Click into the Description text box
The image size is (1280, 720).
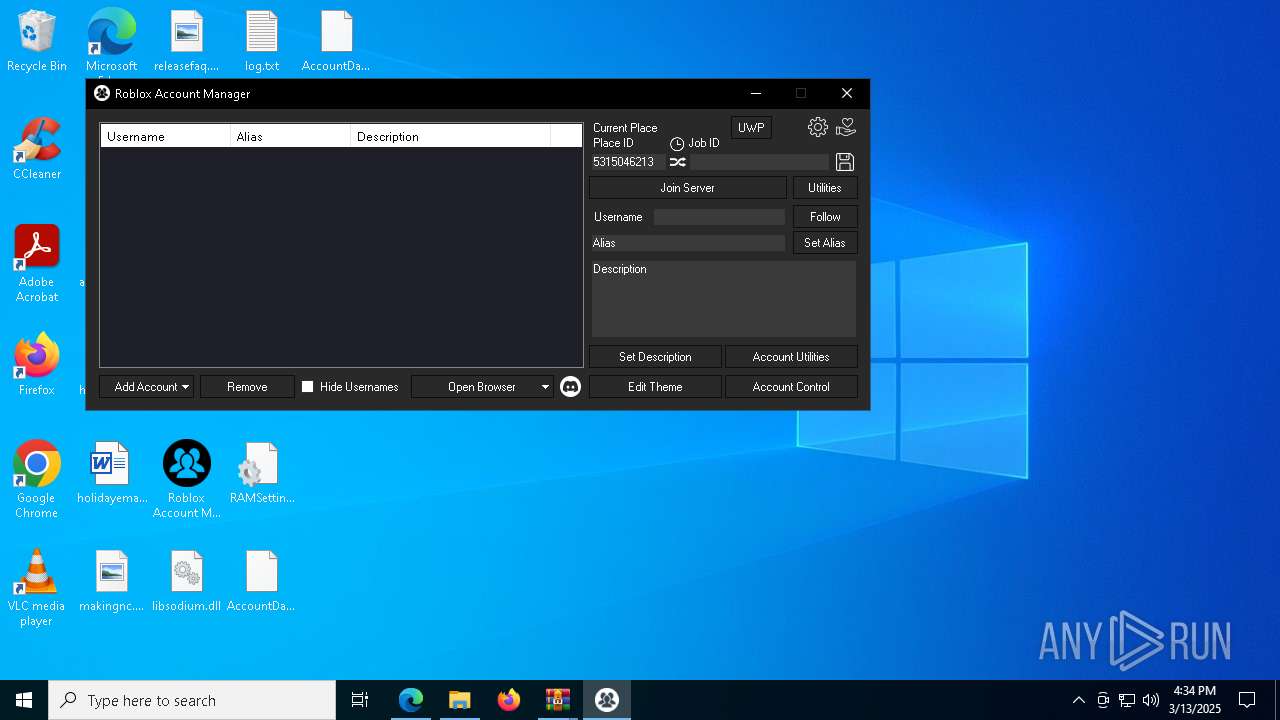click(723, 299)
